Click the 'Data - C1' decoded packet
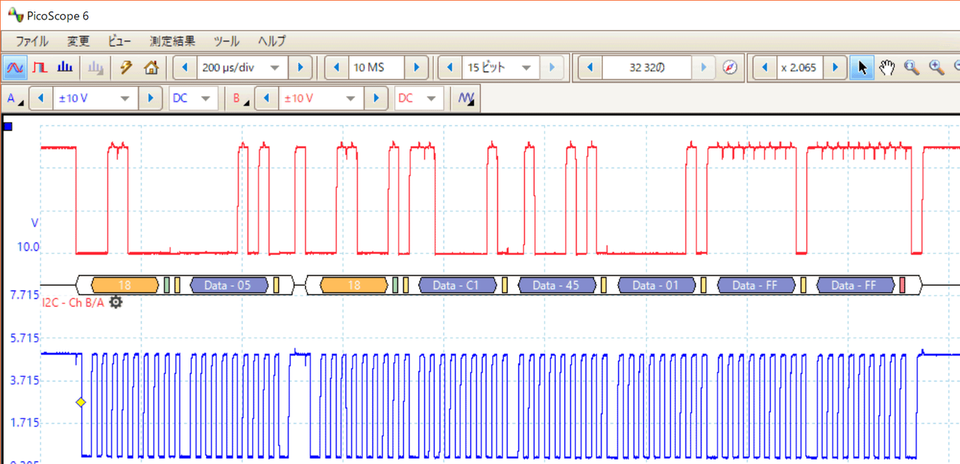 pyautogui.click(x=456, y=285)
